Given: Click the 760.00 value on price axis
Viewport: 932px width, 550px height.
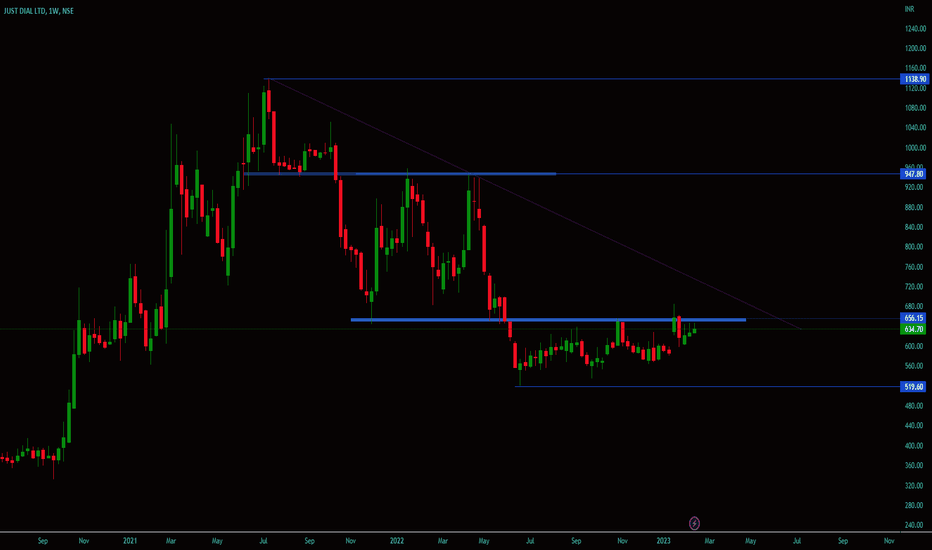Looking at the screenshot, I should [915, 266].
